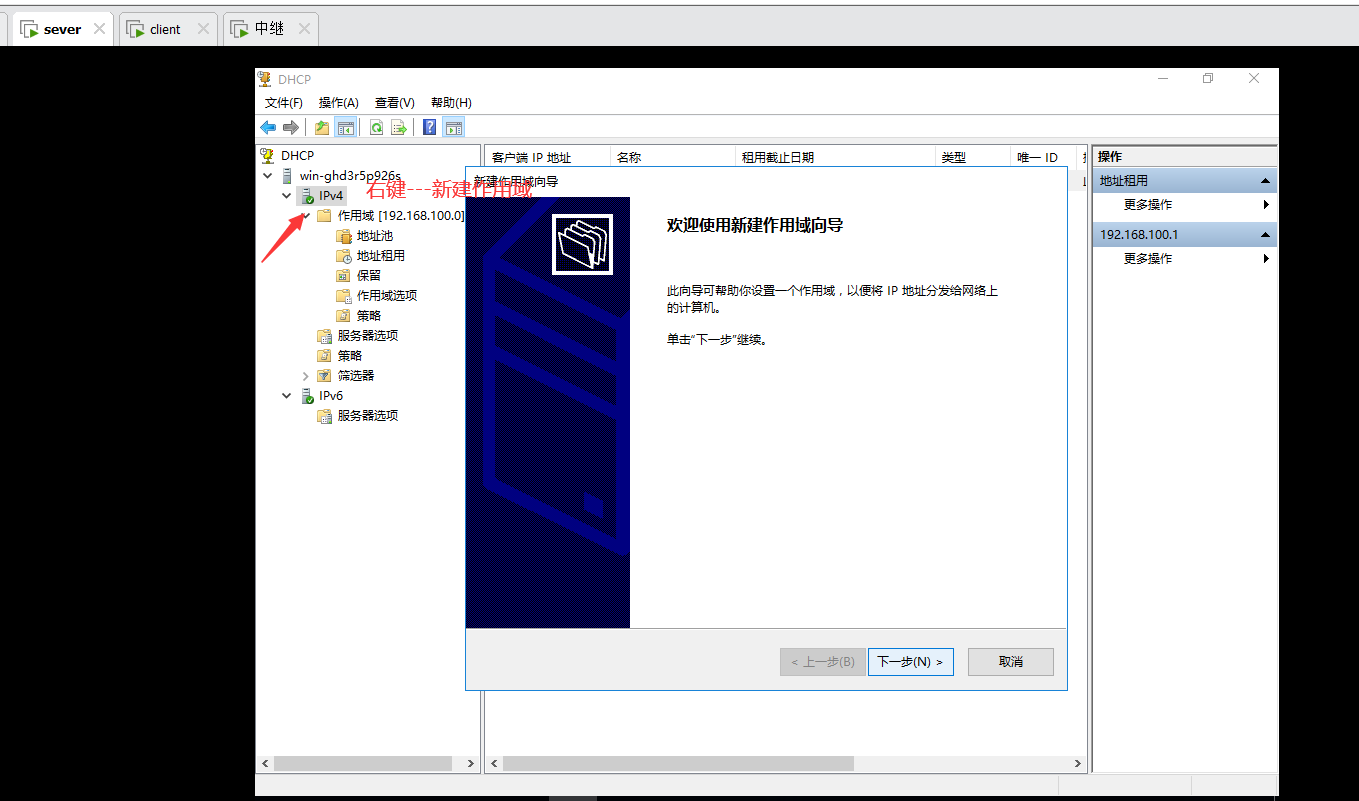Click the server icon beside win-ghd3r5p926s
The height and width of the screenshot is (801, 1359).
pyautogui.click(x=287, y=175)
